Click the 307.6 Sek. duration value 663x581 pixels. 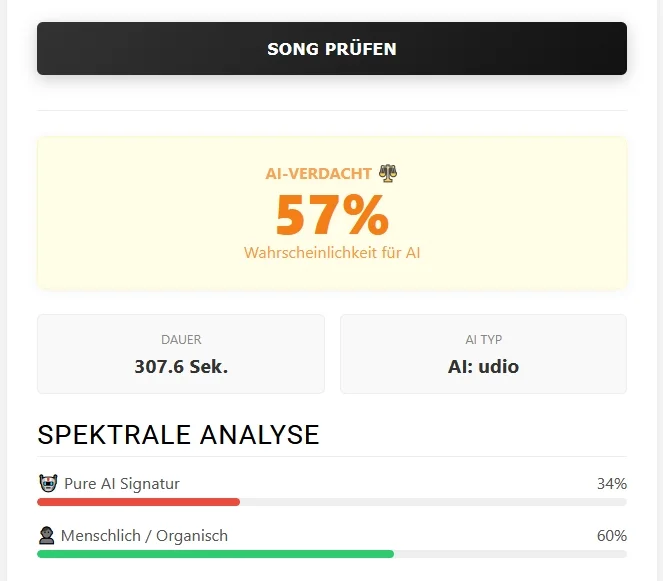pos(181,367)
